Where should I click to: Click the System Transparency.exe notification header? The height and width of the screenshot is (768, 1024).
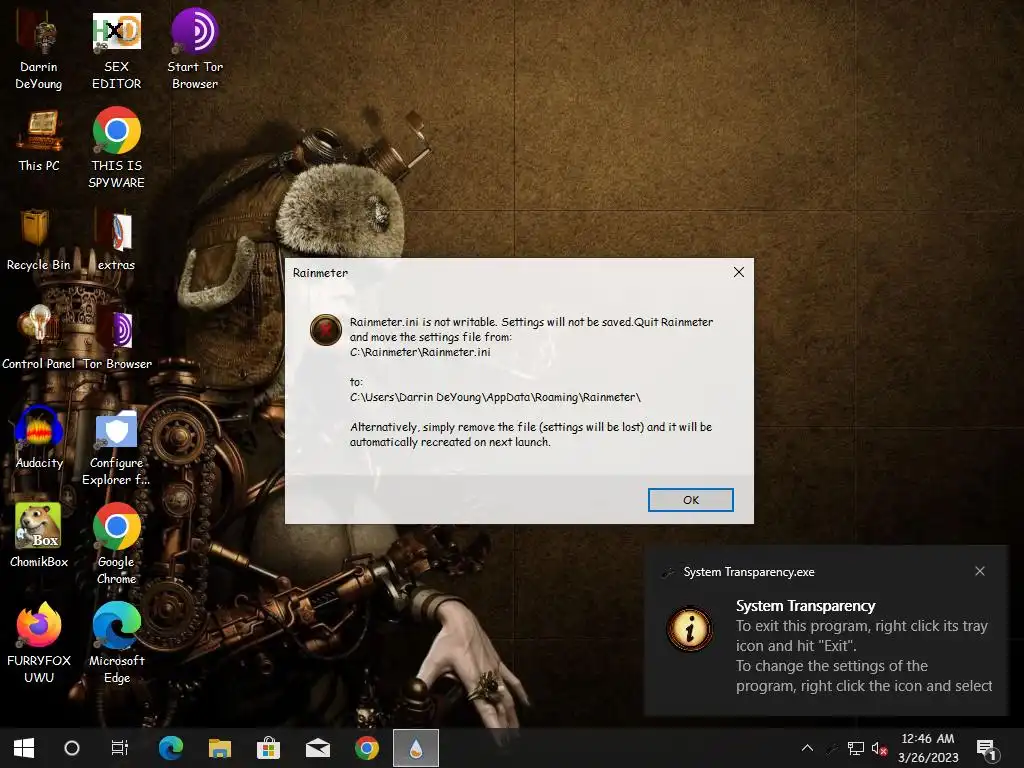pyautogui.click(x=748, y=572)
